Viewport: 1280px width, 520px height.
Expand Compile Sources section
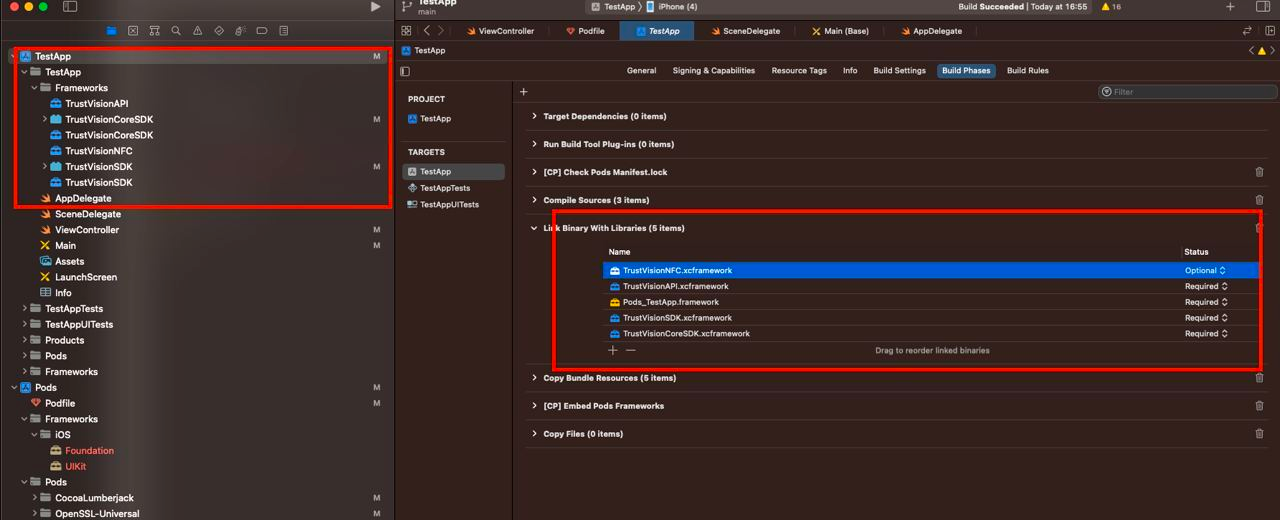(535, 200)
